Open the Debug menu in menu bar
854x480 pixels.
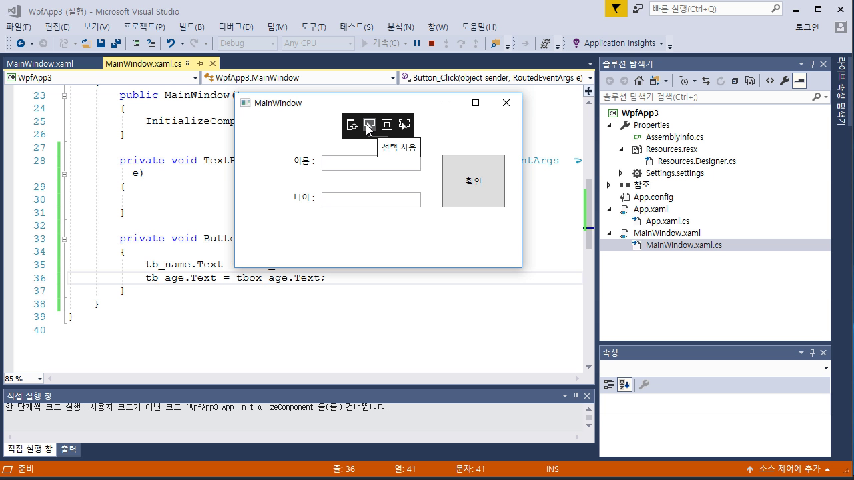pos(235,27)
